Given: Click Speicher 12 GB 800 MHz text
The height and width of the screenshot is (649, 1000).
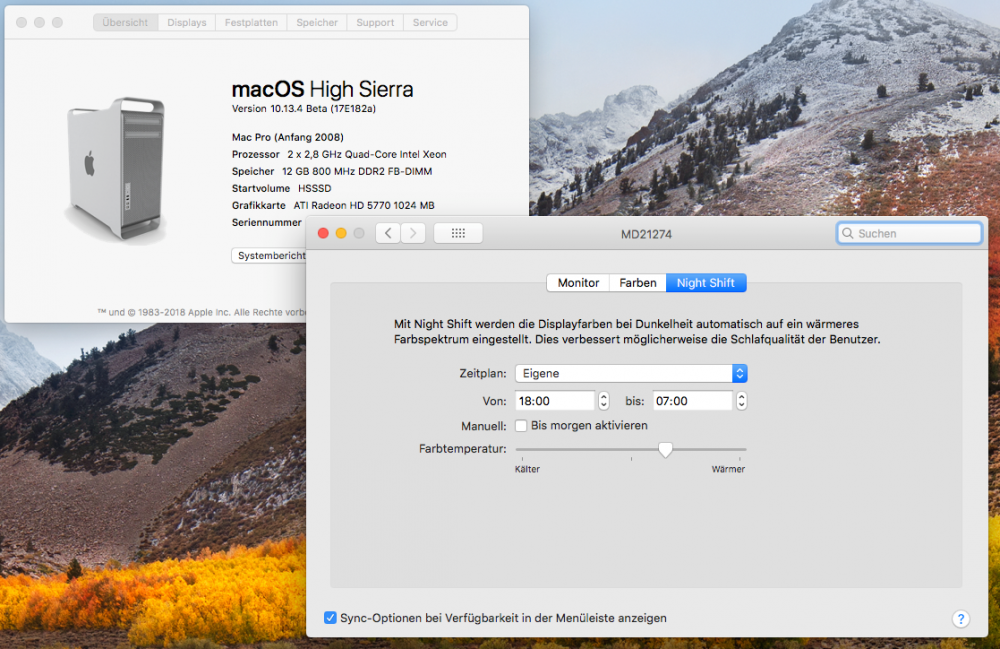Looking at the screenshot, I should (x=332, y=171).
